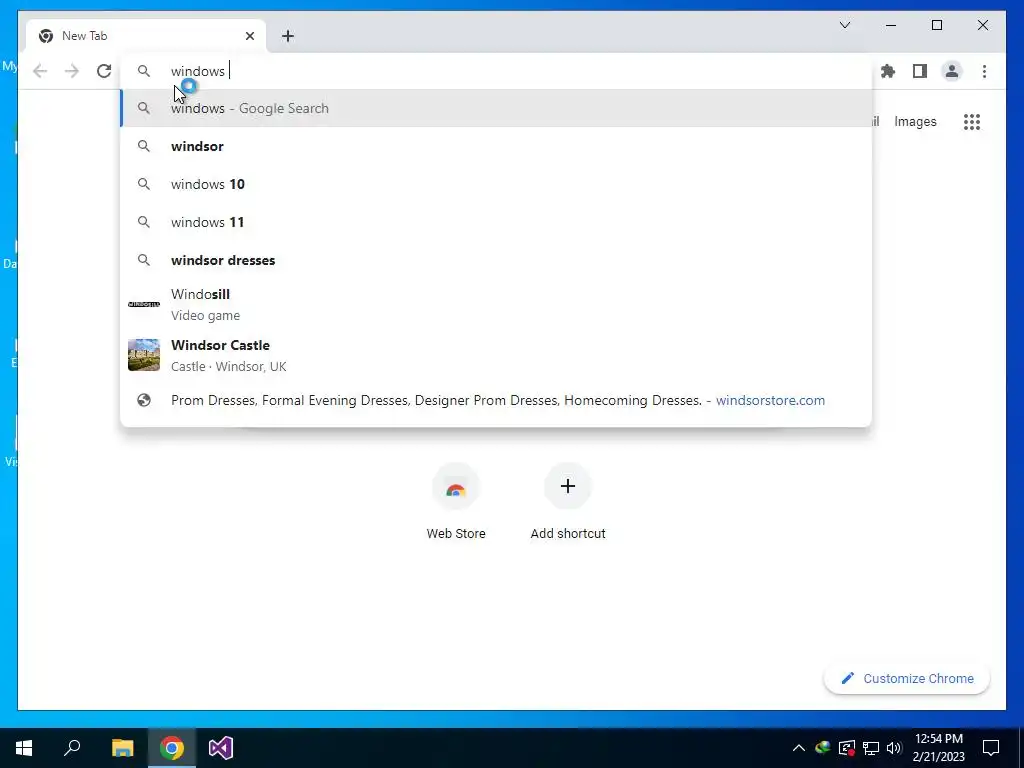Click the Chrome taskbar icon

point(172,748)
